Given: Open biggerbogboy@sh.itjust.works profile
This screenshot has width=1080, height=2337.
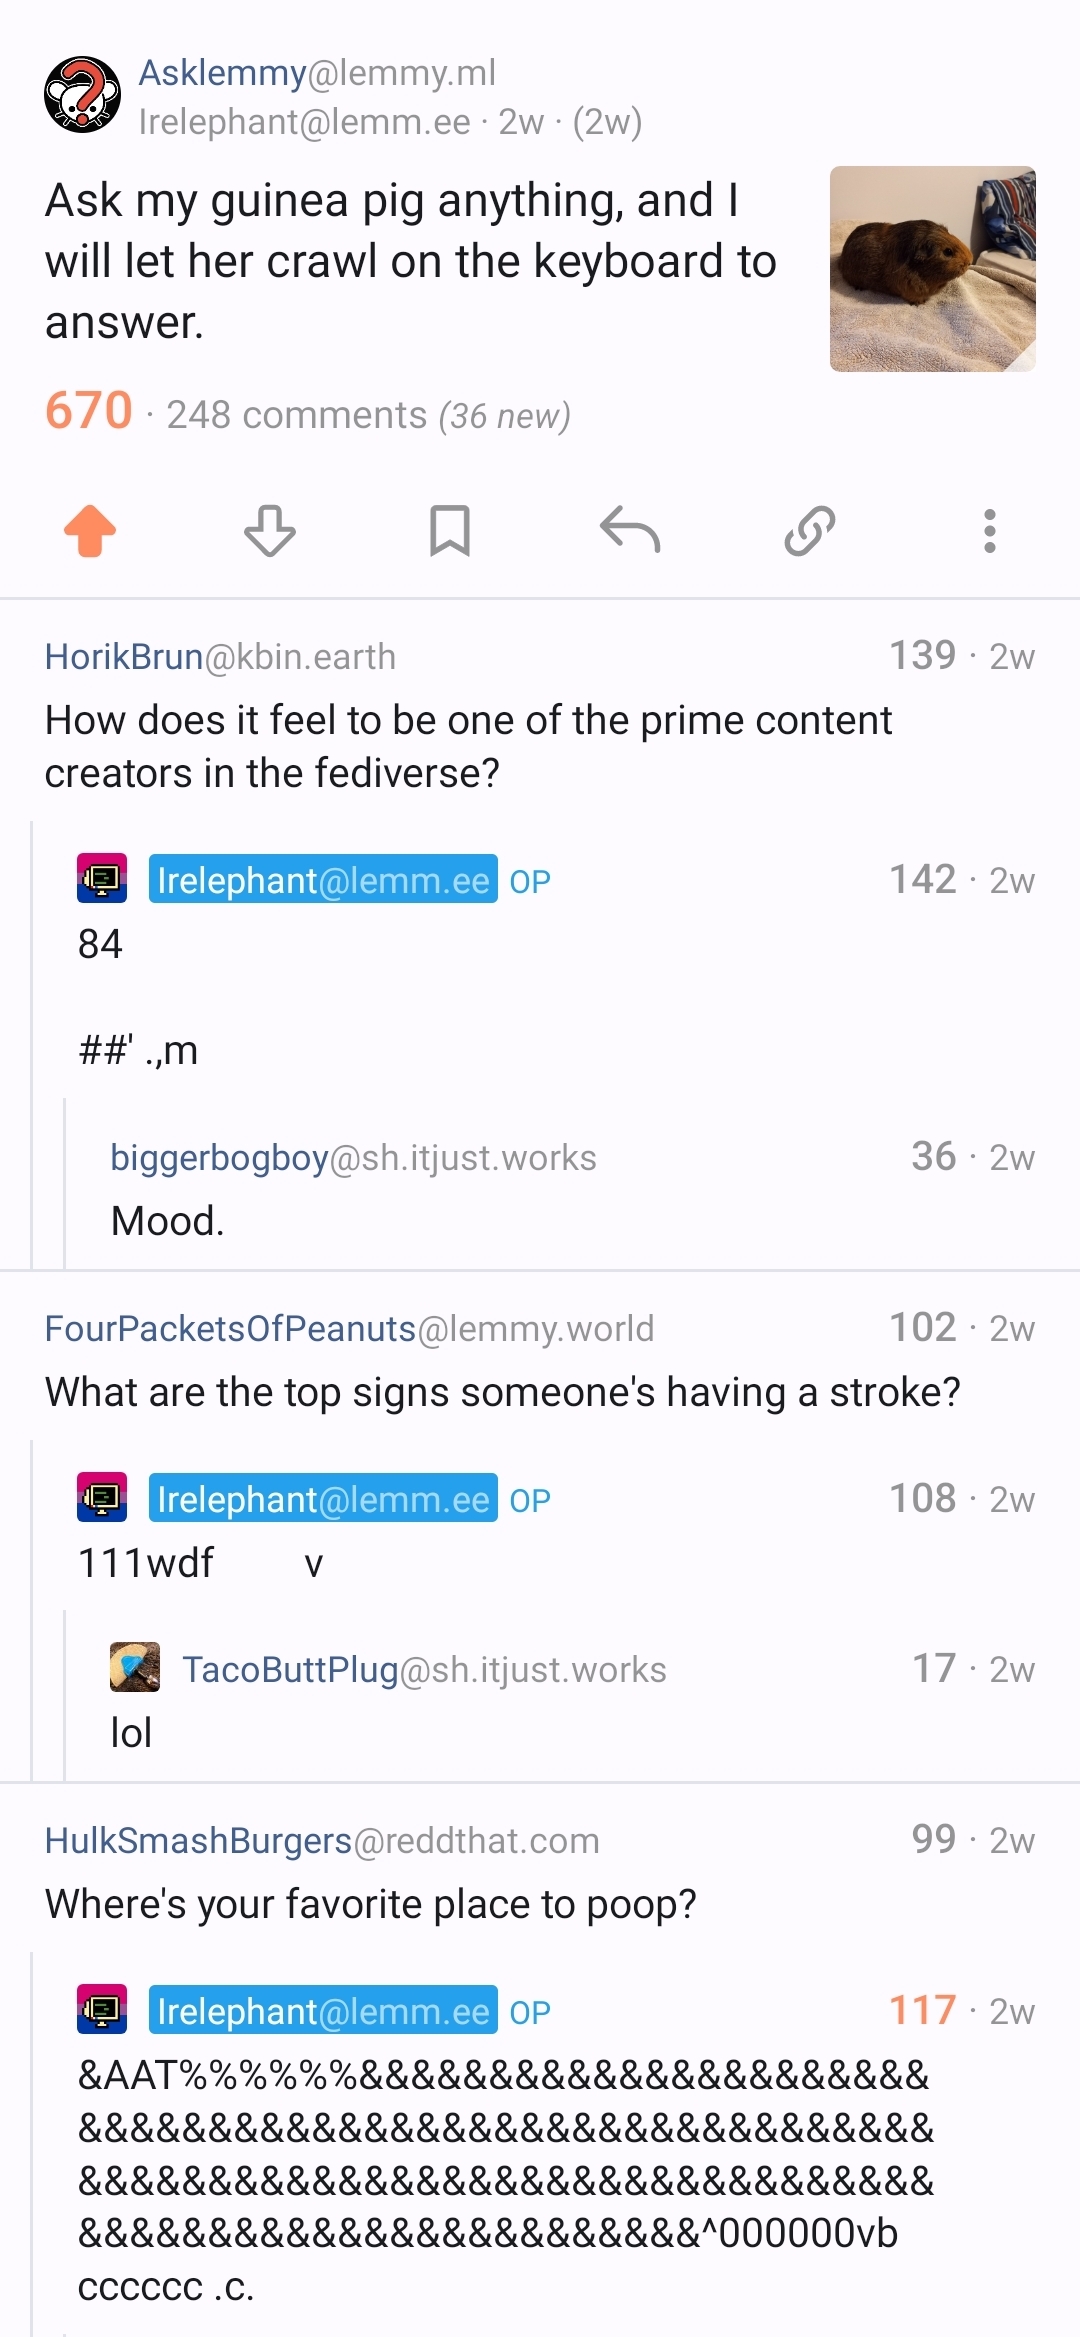Looking at the screenshot, I should pos(353,1157).
